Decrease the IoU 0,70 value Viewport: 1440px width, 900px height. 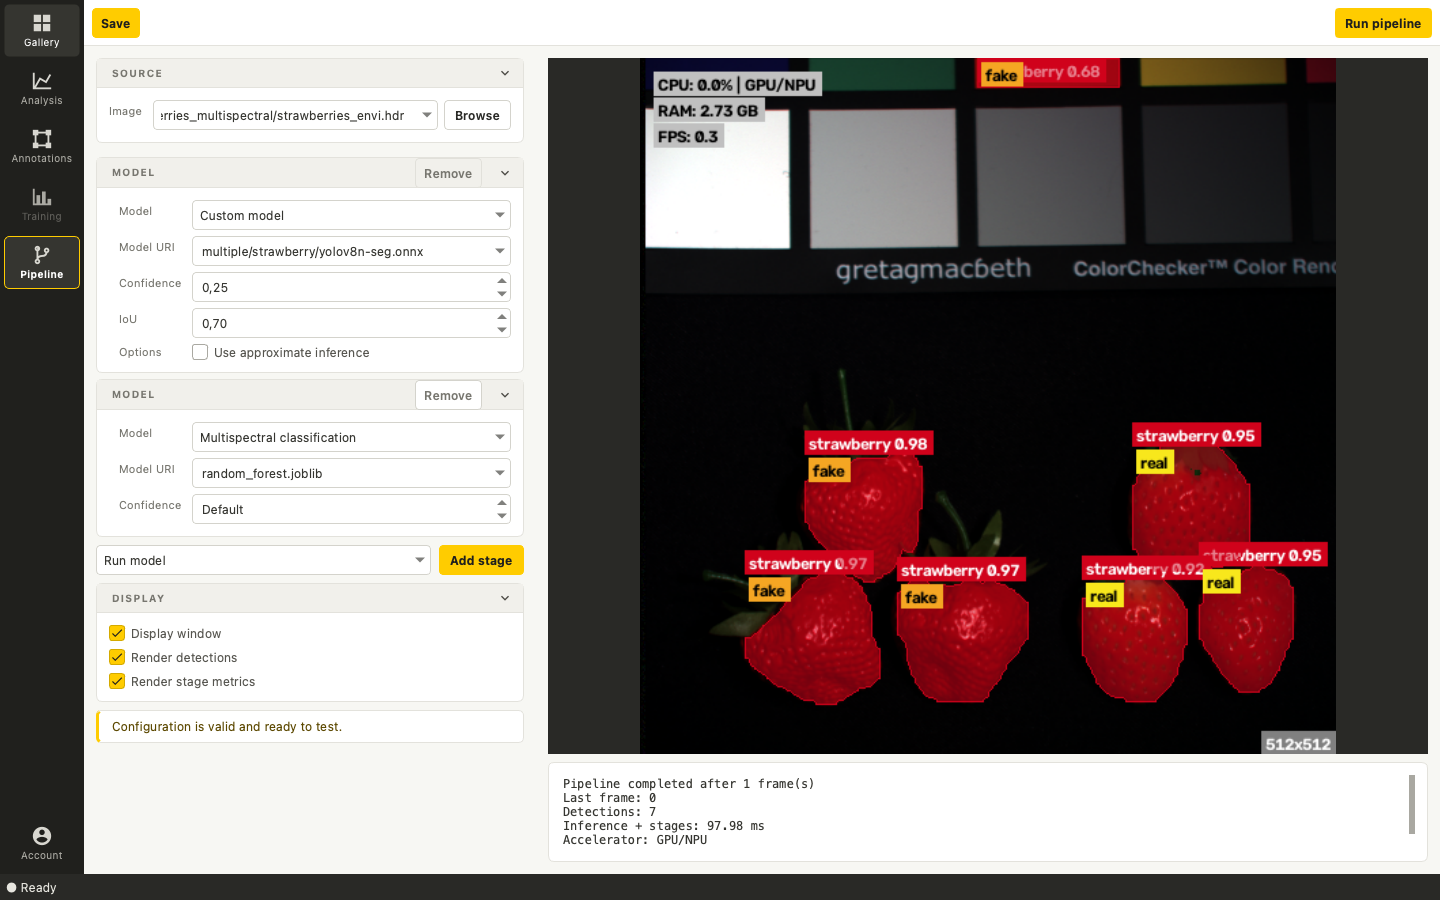tap(502, 330)
